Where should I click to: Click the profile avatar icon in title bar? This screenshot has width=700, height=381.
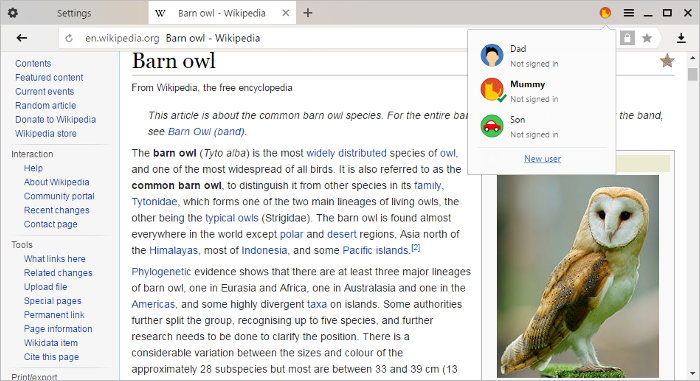click(x=605, y=13)
